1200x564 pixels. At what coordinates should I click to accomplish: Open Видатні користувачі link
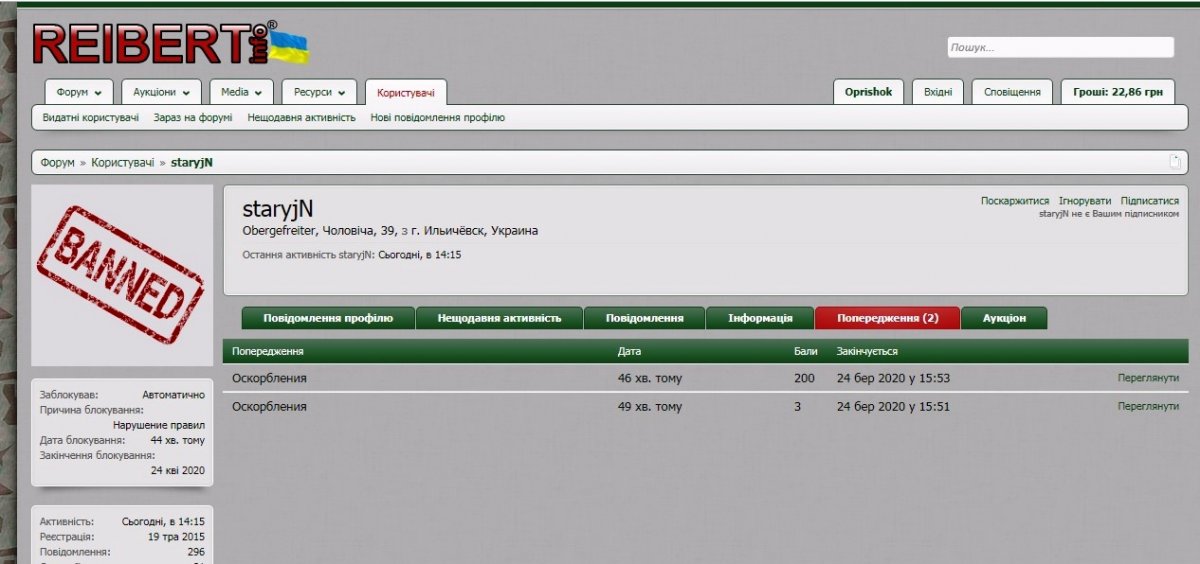click(91, 117)
